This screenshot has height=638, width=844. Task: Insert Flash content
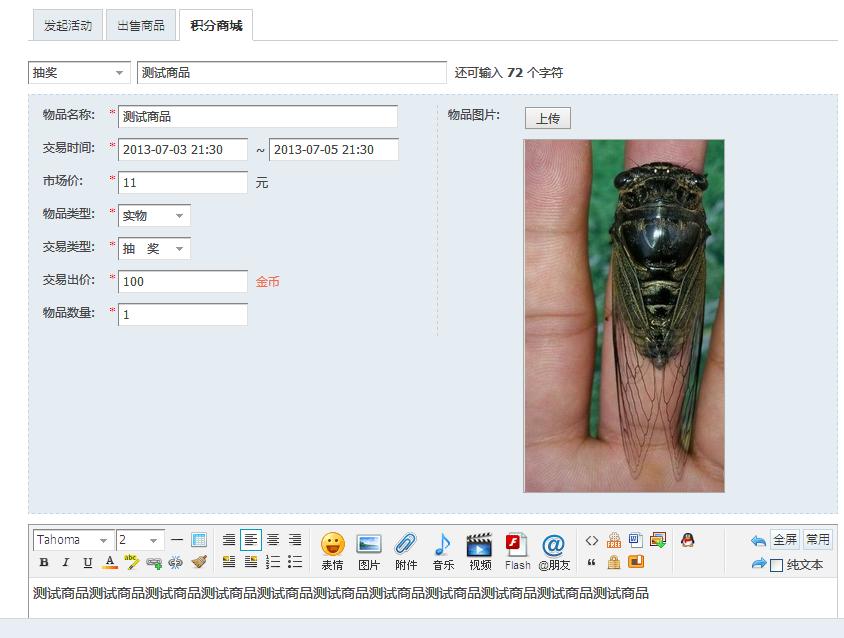point(517,551)
